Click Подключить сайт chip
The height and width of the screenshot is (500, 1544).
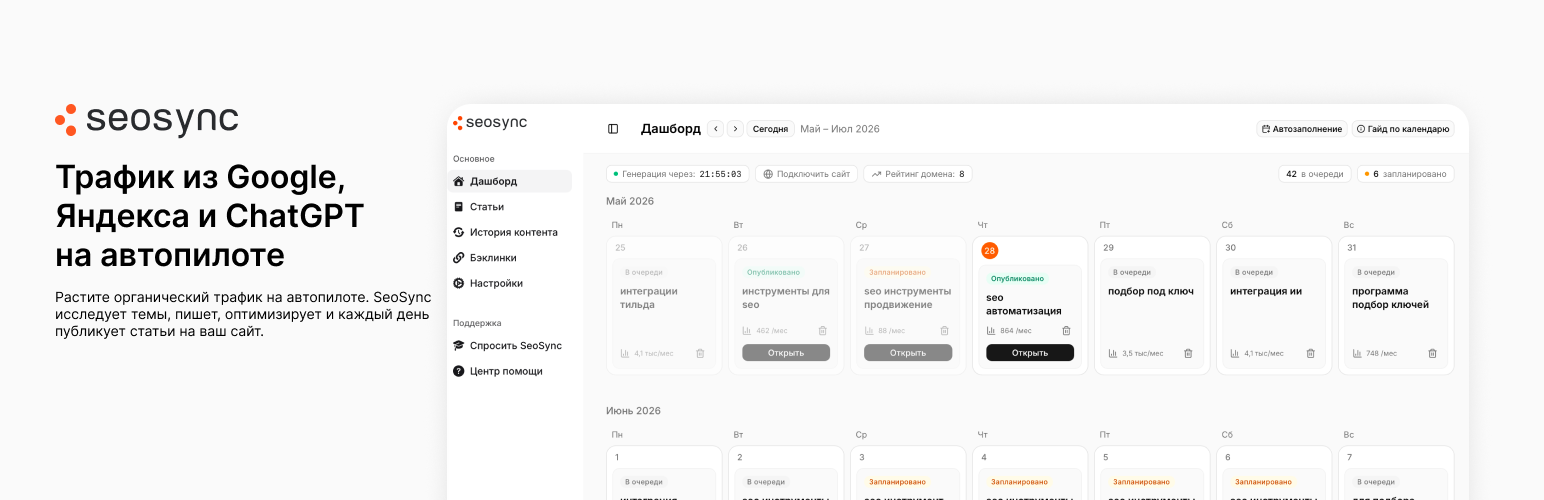[807, 174]
